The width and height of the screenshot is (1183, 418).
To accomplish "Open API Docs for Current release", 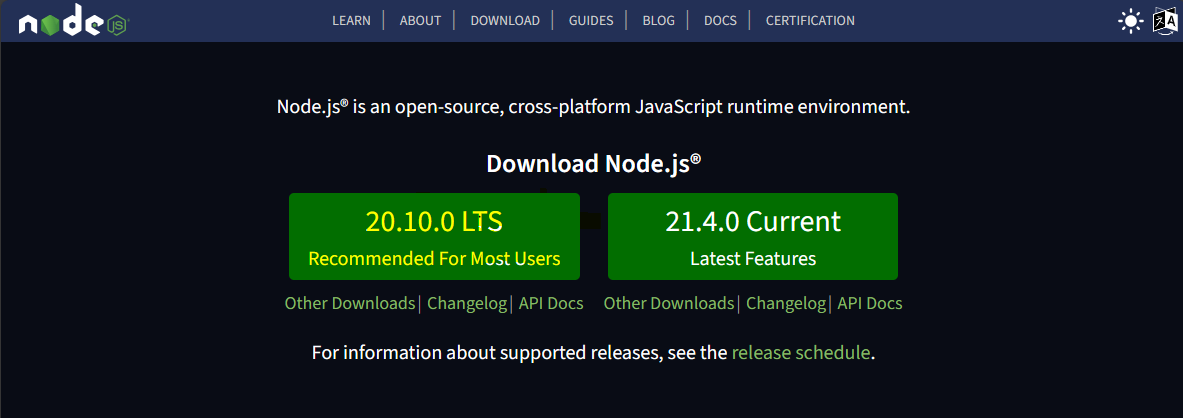I will pyautogui.click(x=870, y=303).
